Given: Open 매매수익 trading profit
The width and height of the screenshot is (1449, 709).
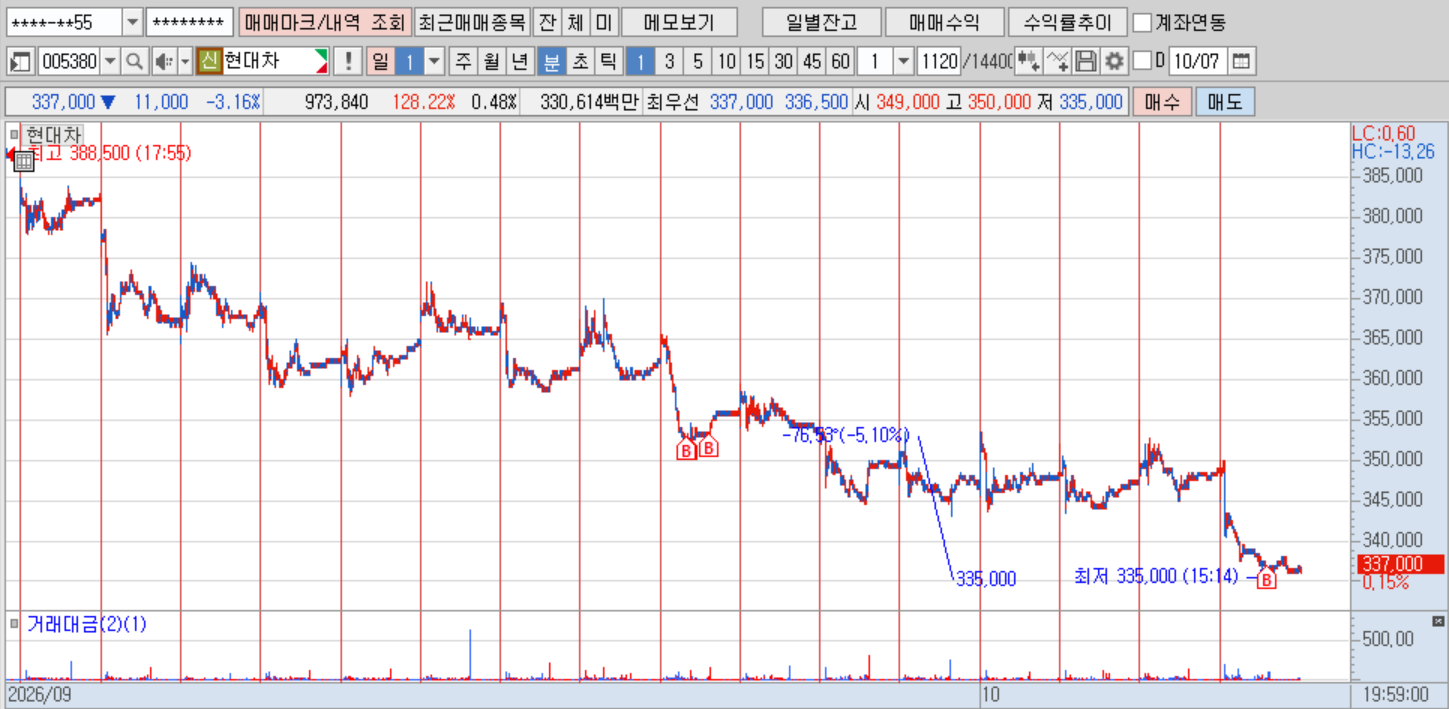Looking at the screenshot, I should tap(944, 22).
